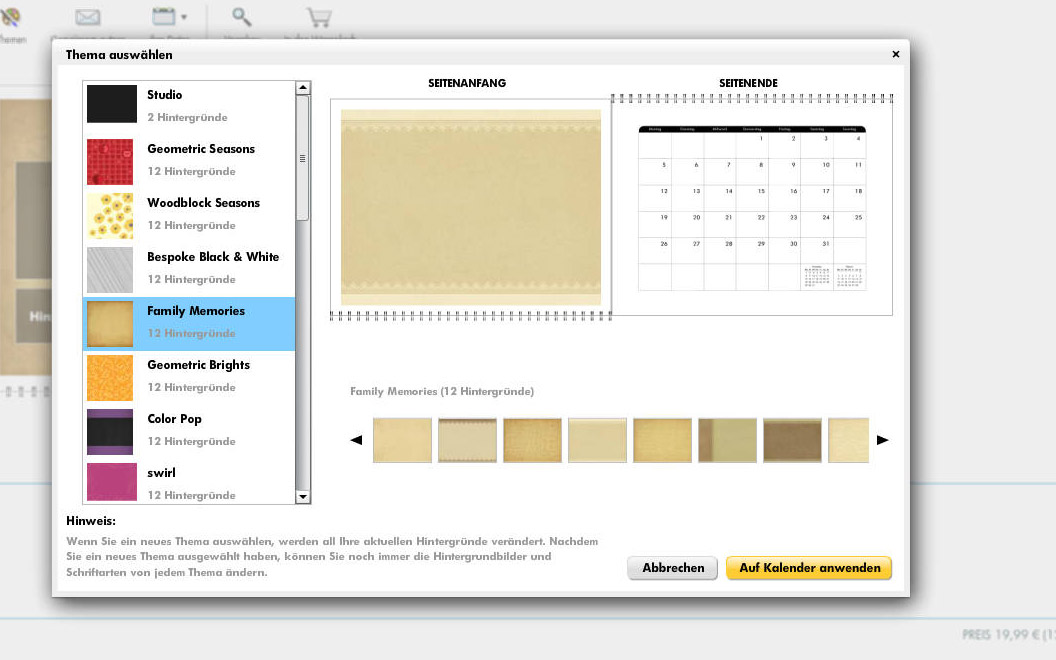1056x660 pixels.
Task: Pick the swirl theme
Action: click(188, 481)
